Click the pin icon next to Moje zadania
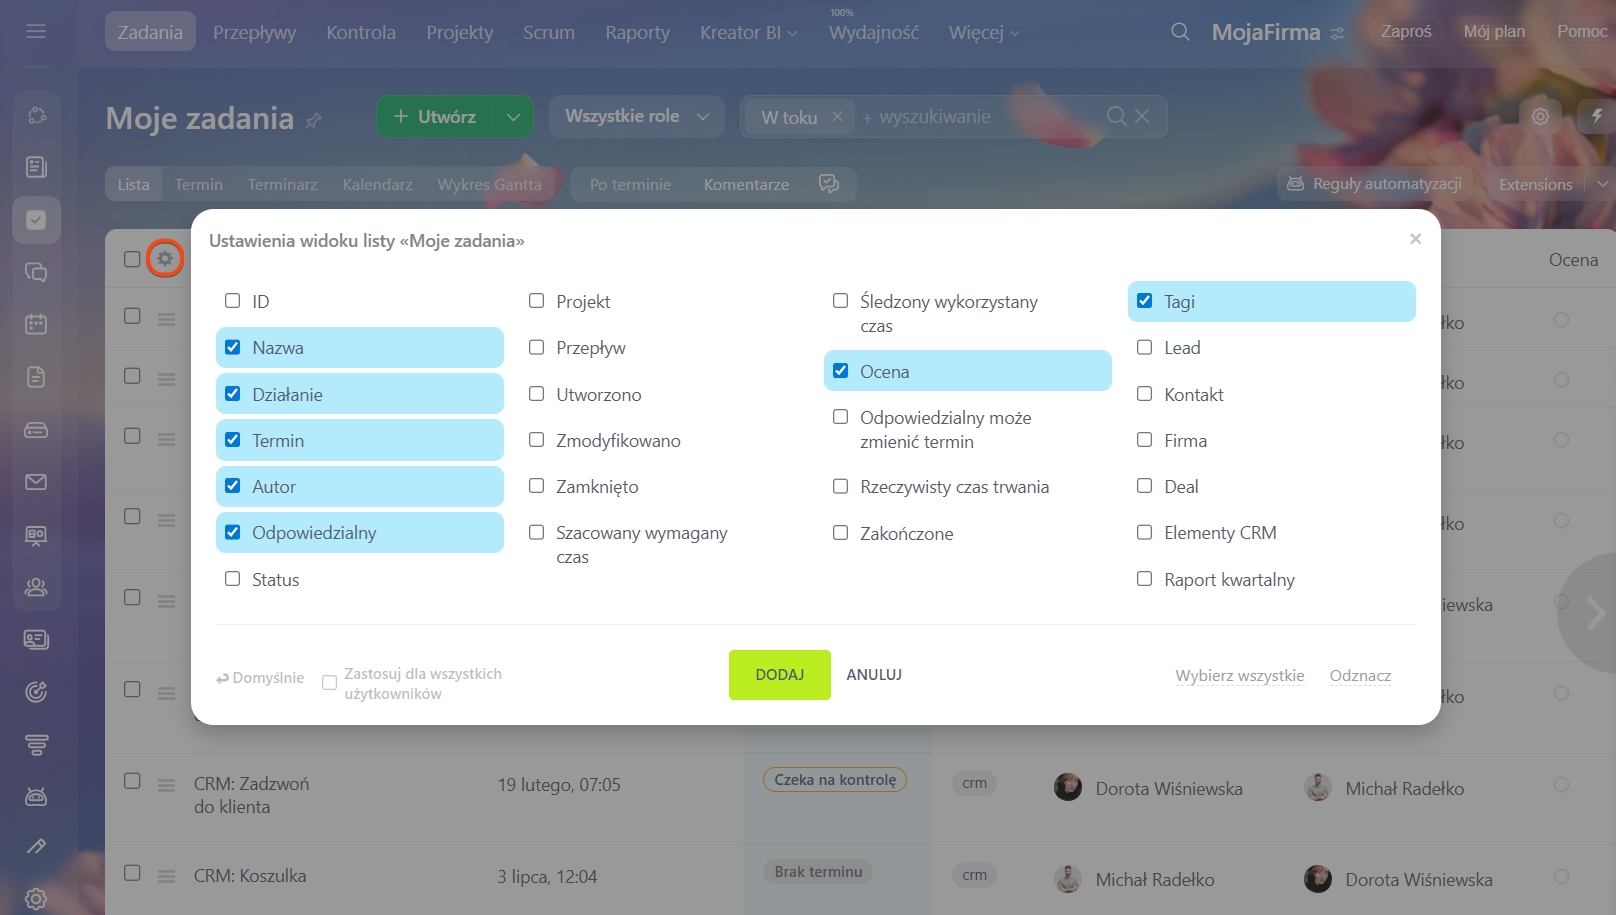This screenshot has width=1616, height=915. 313,120
